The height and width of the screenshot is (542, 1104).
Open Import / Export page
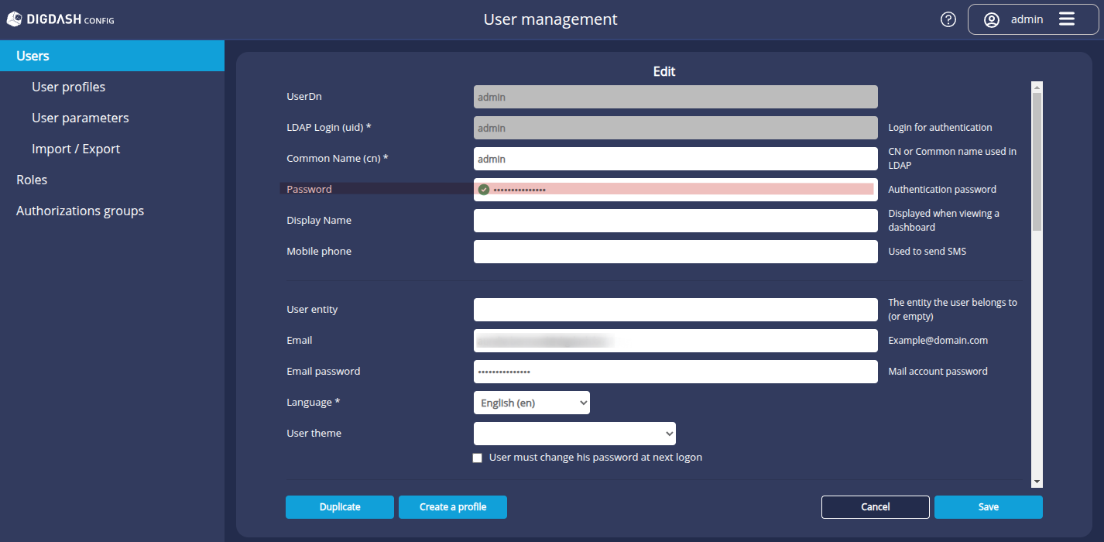coord(76,149)
